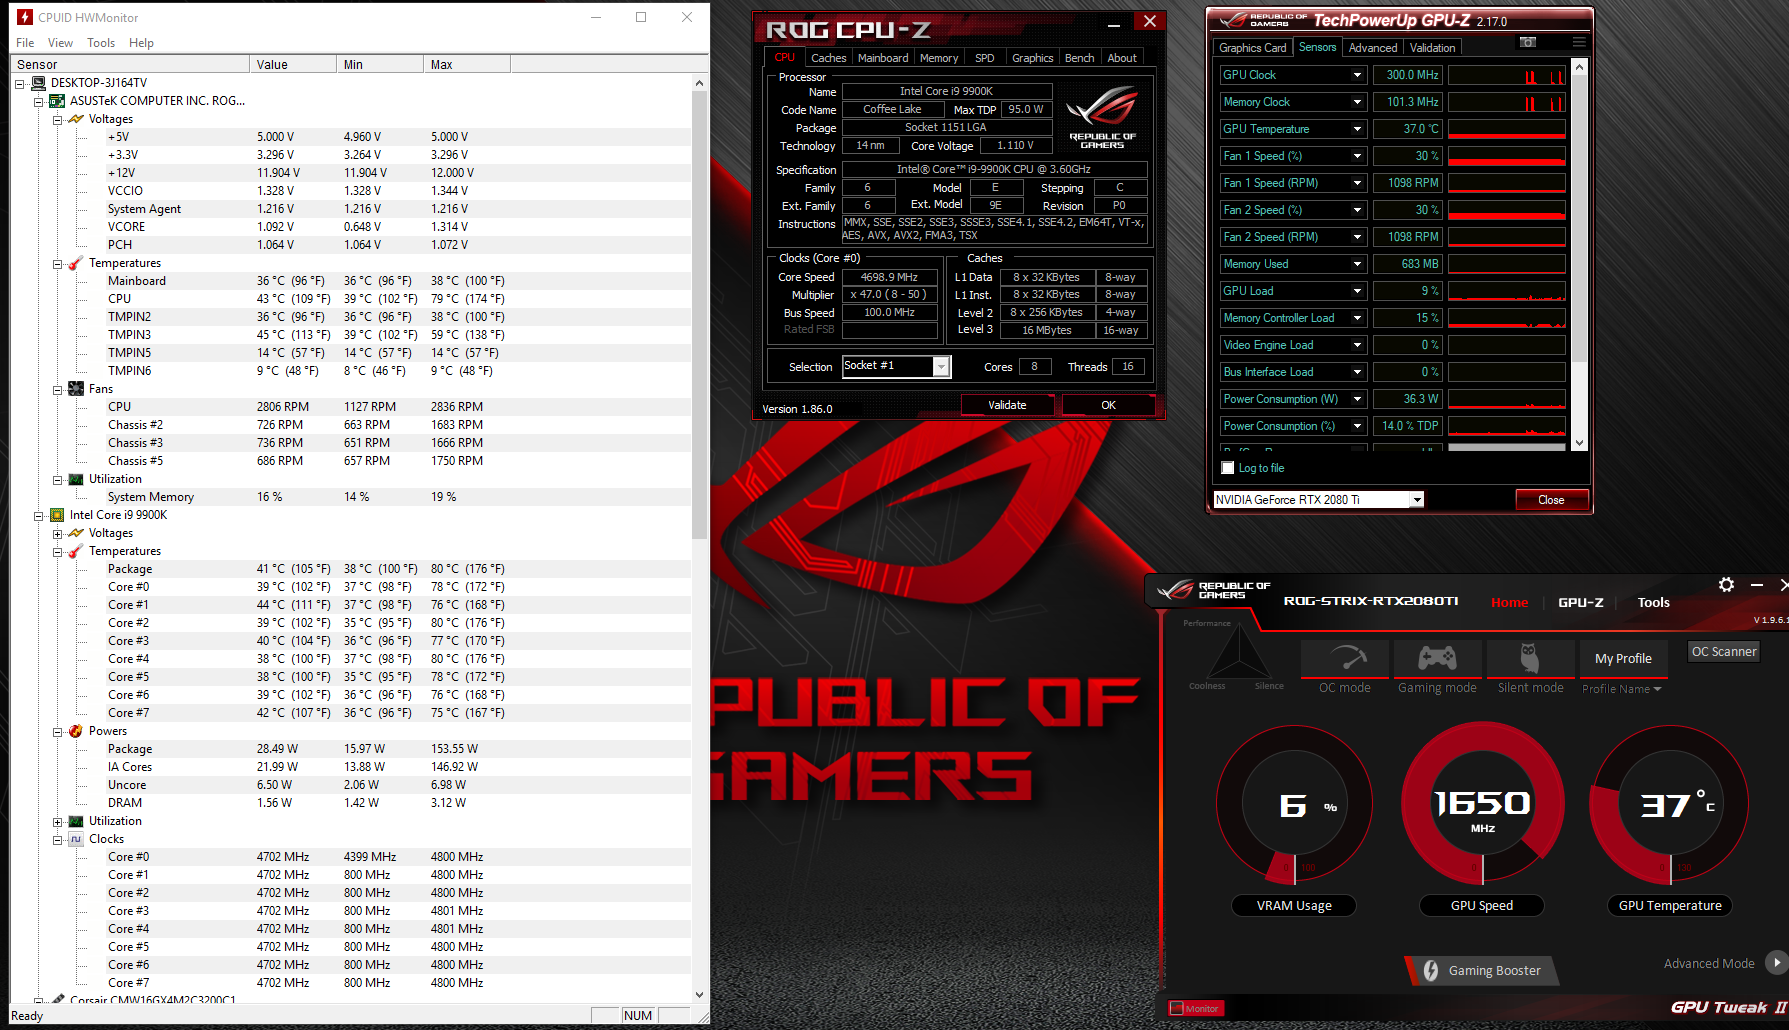Click the GPU Temperature sensor graph
This screenshot has height=1030, width=1789.
[1507, 129]
